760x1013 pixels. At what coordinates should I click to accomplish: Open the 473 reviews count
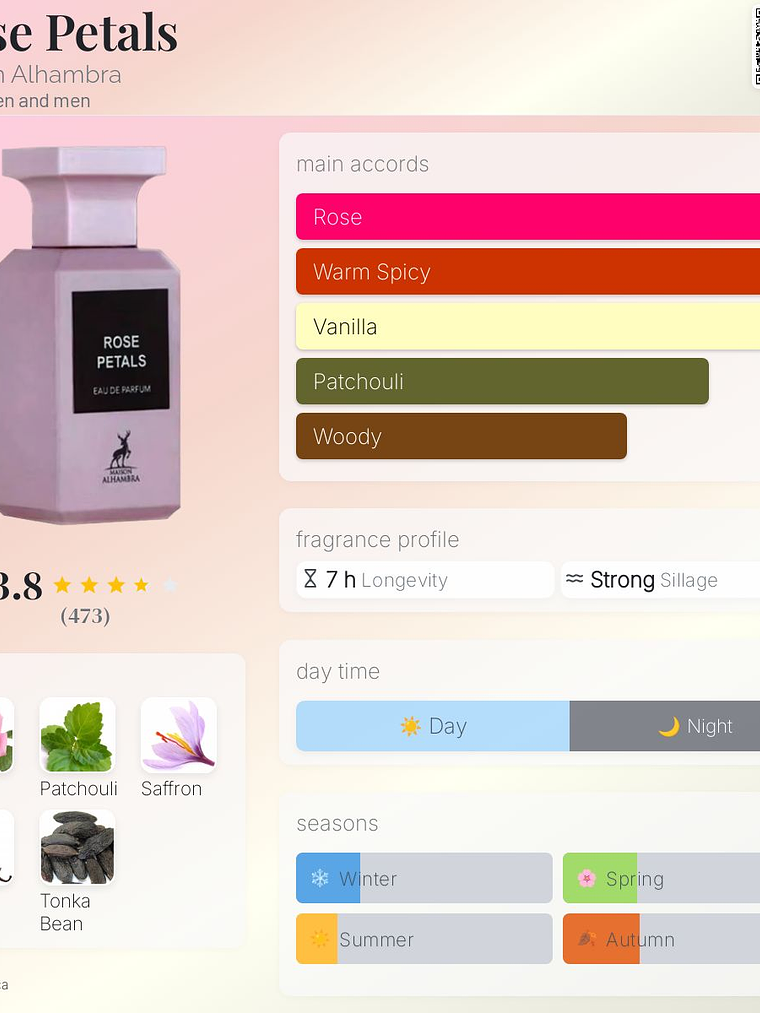coord(85,616)
